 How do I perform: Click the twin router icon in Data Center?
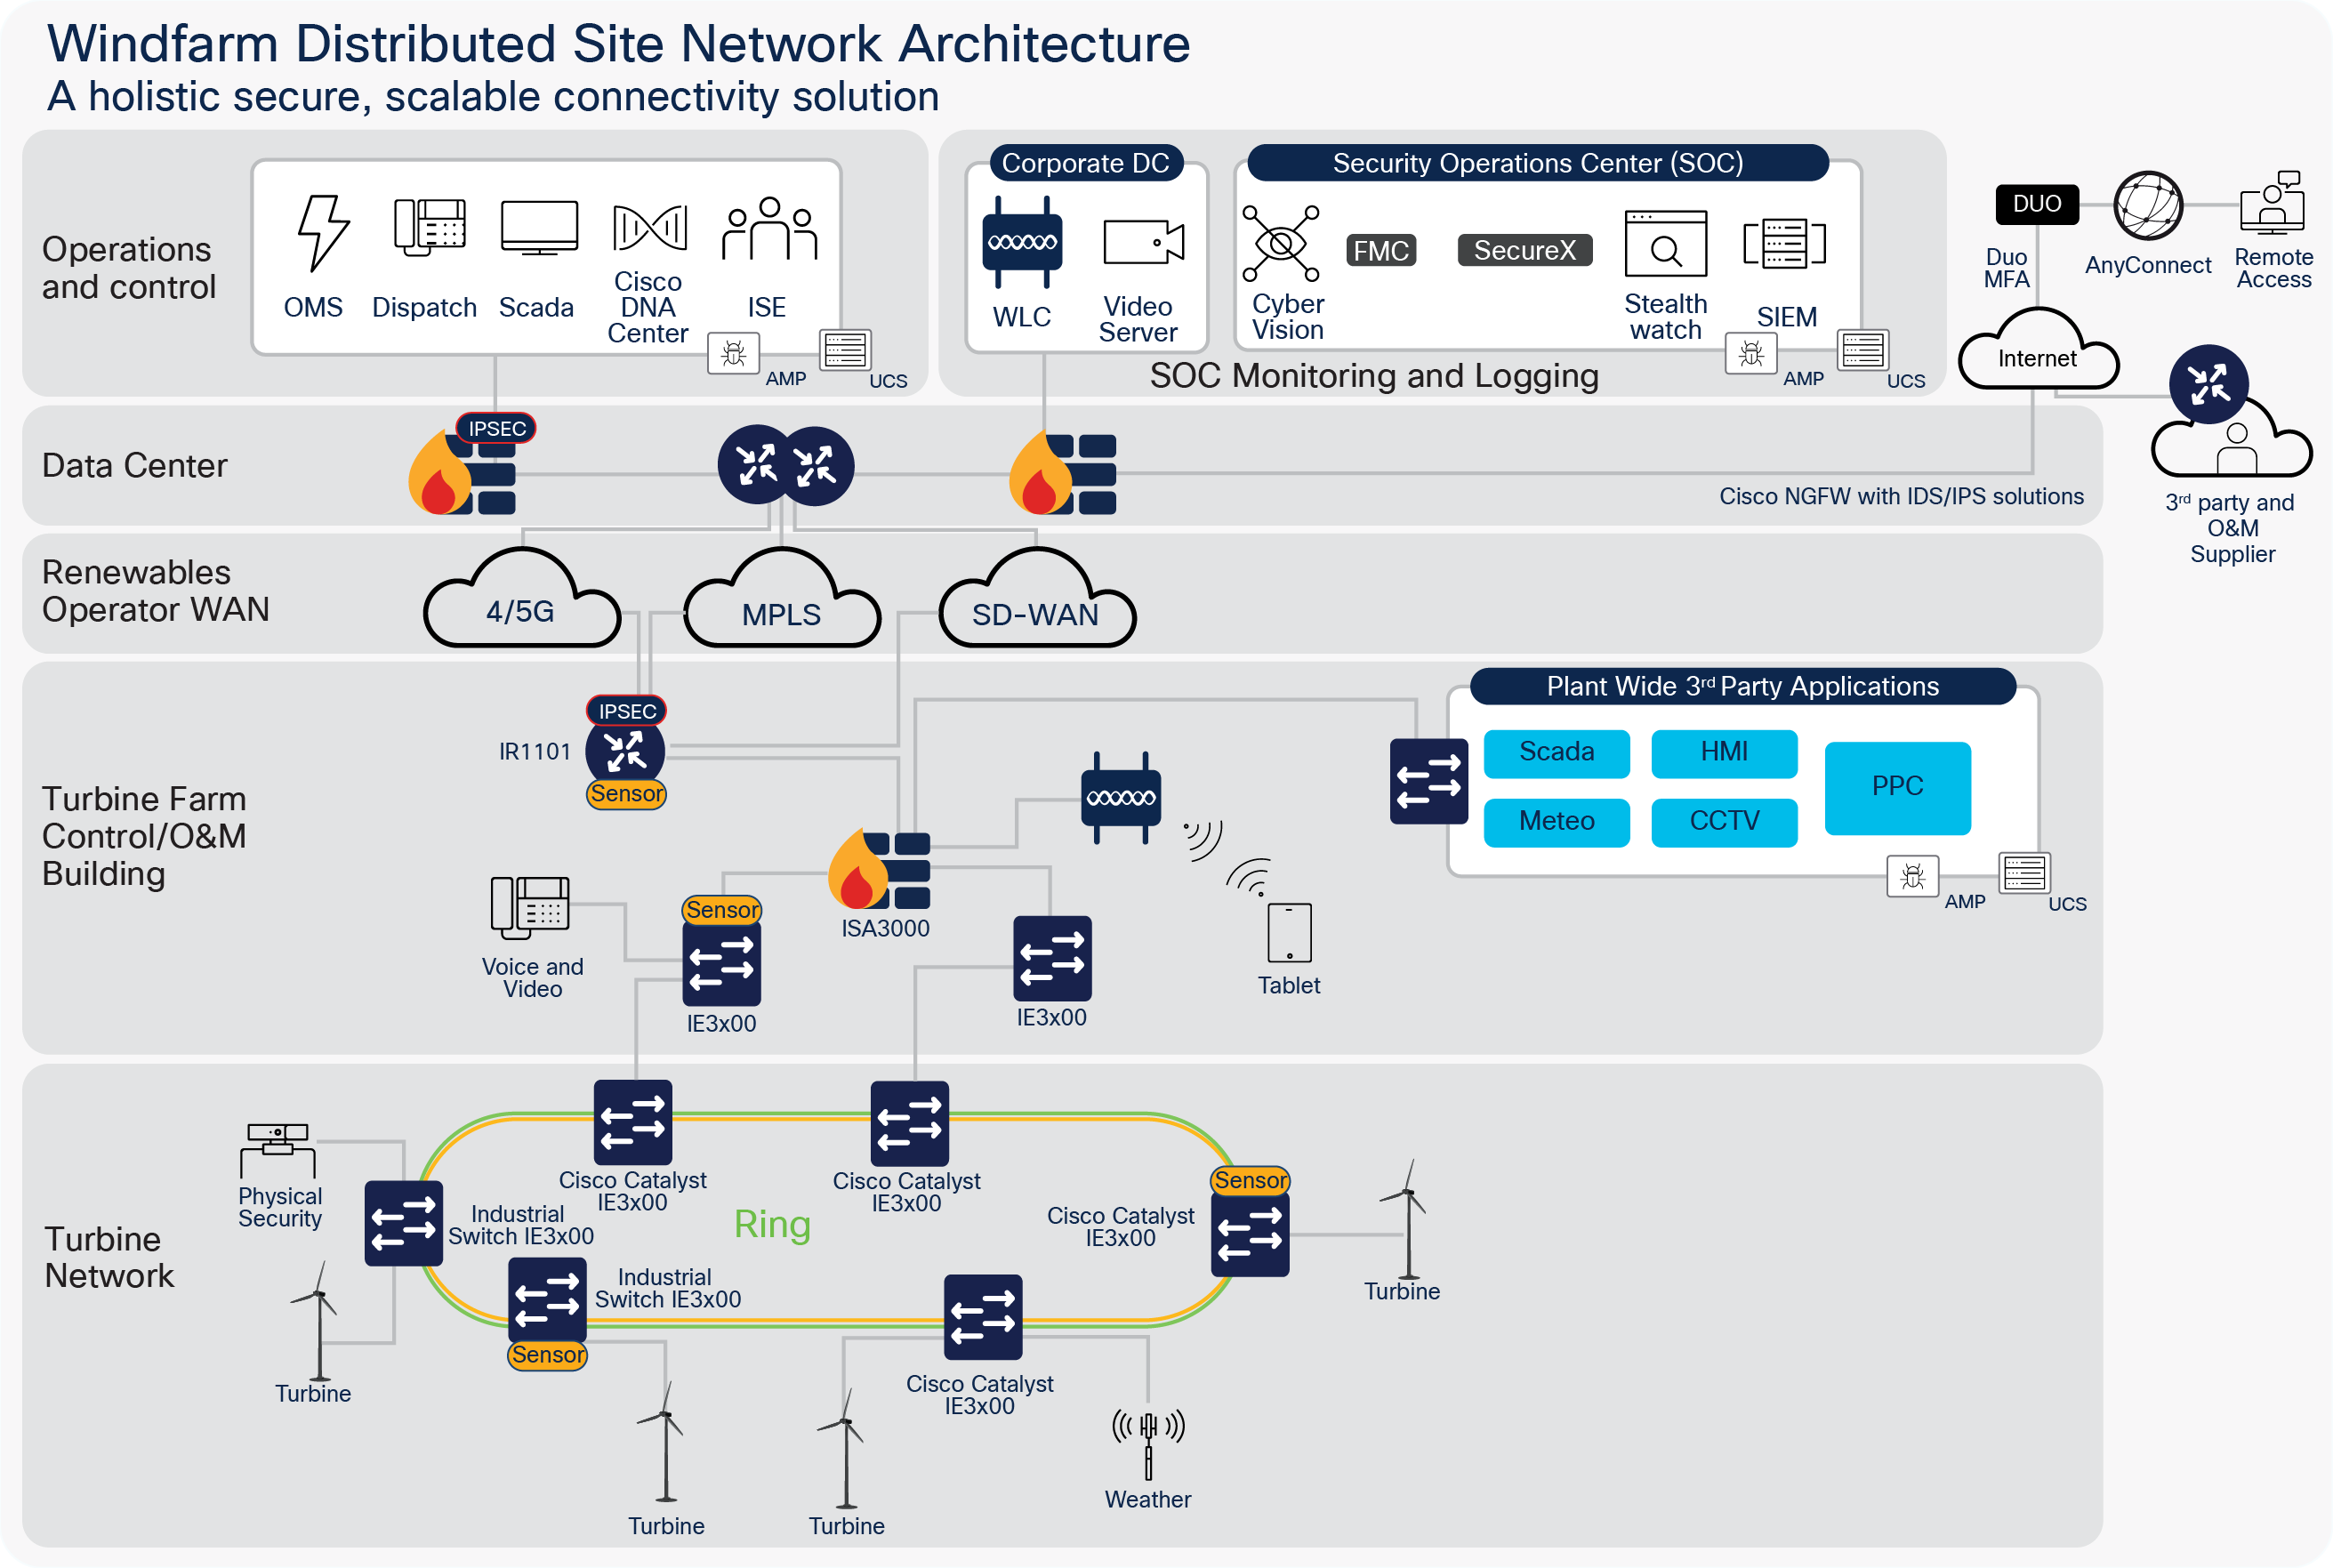(786, 466)
